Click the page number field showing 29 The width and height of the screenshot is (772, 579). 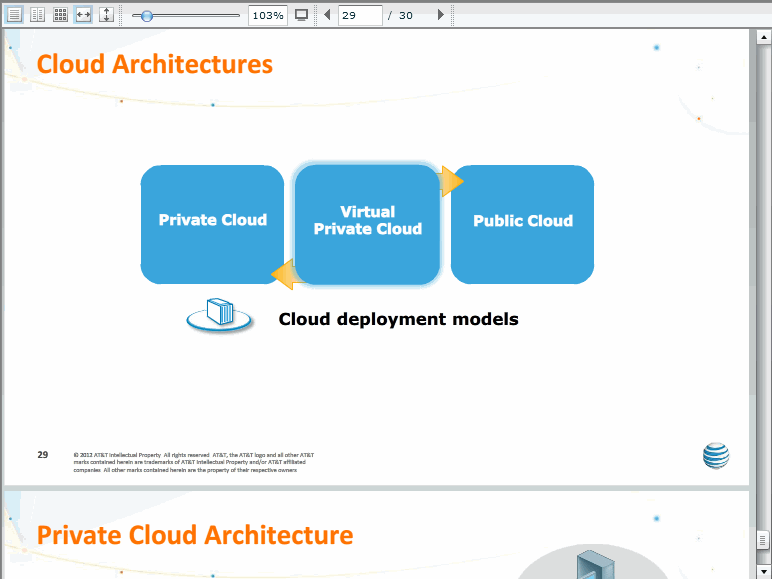pyautogui.click(x=360, y=15)
